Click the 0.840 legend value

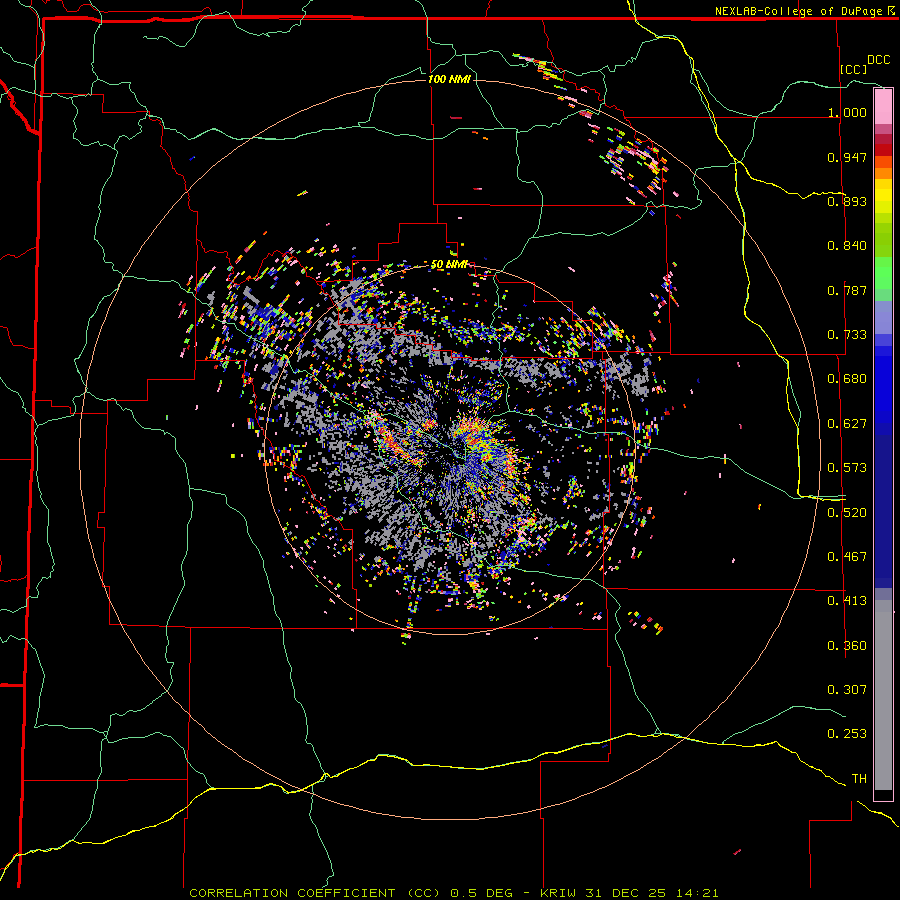pos(847,246)
